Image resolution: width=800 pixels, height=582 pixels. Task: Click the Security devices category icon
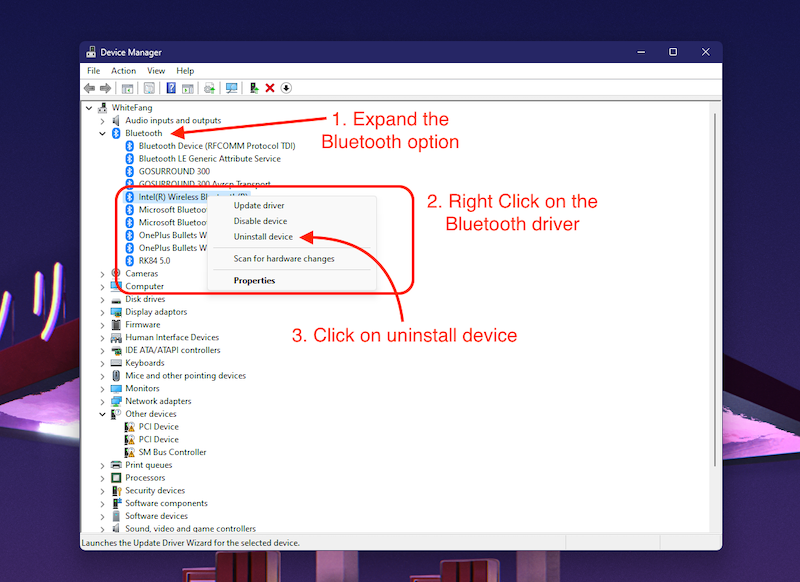coord(116,490)
